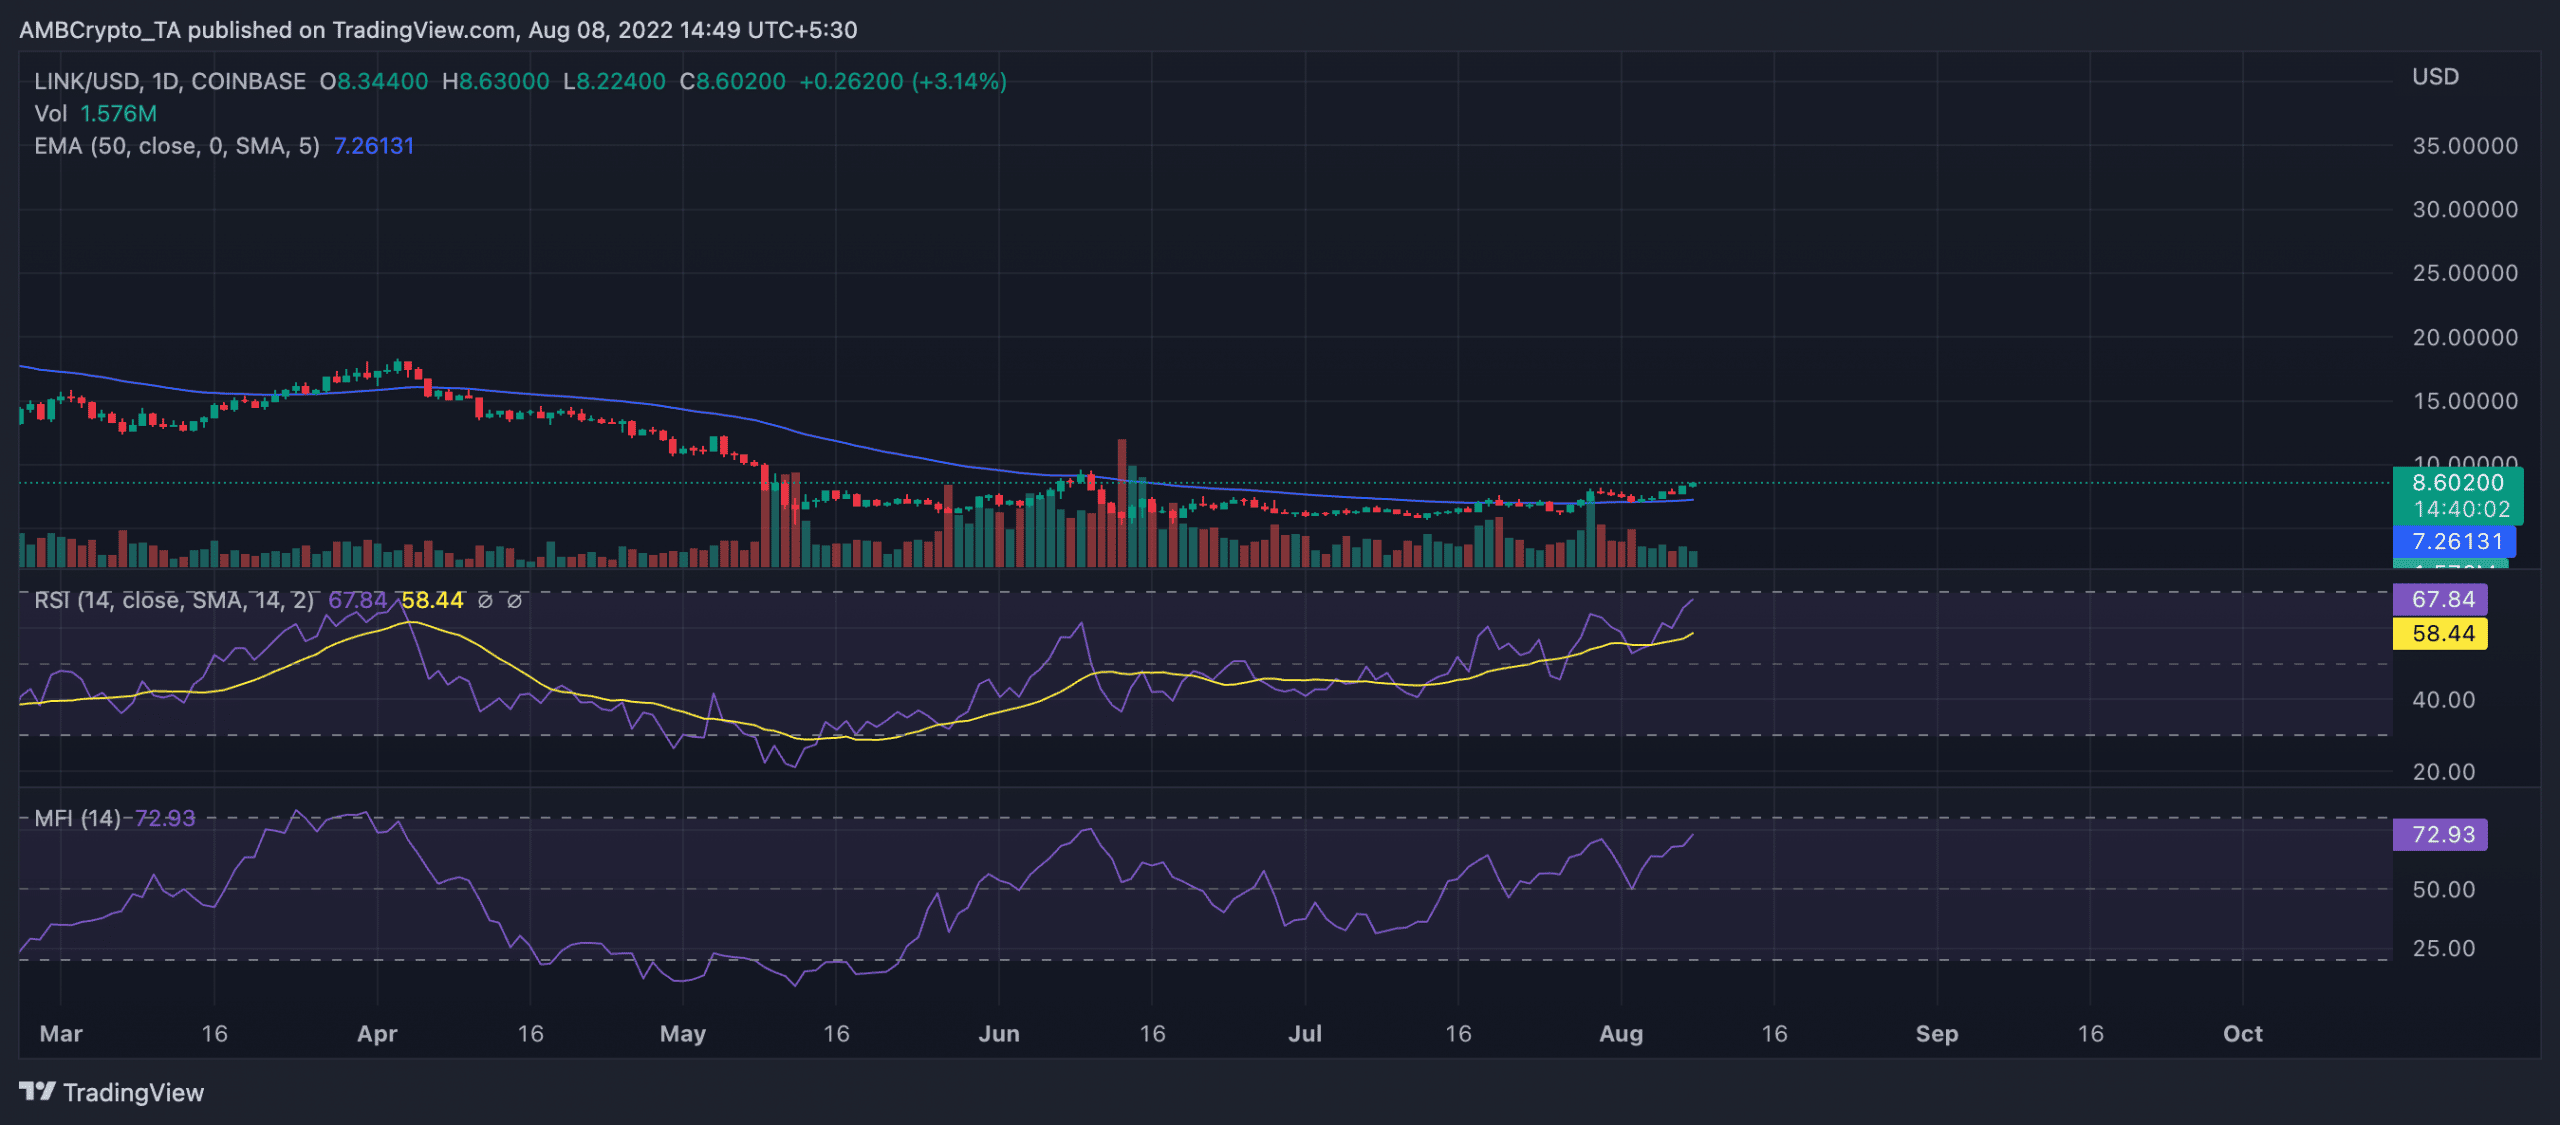Click the blue EMA price tag 7.26131
Viewport: 2560px width, 1125px height.
2454,542
